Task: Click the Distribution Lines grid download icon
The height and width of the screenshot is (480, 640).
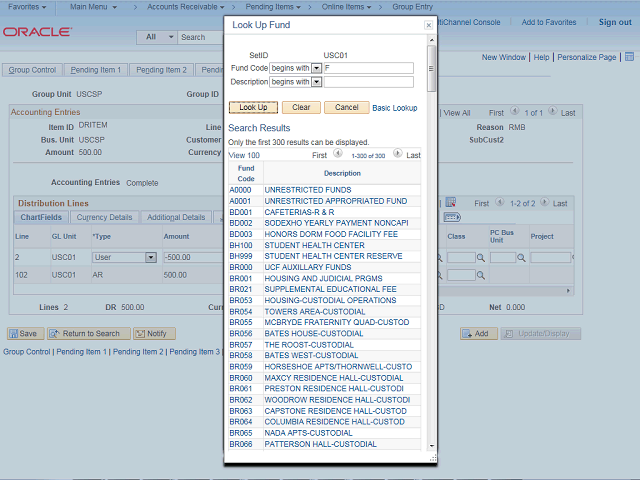Action: 451,202
